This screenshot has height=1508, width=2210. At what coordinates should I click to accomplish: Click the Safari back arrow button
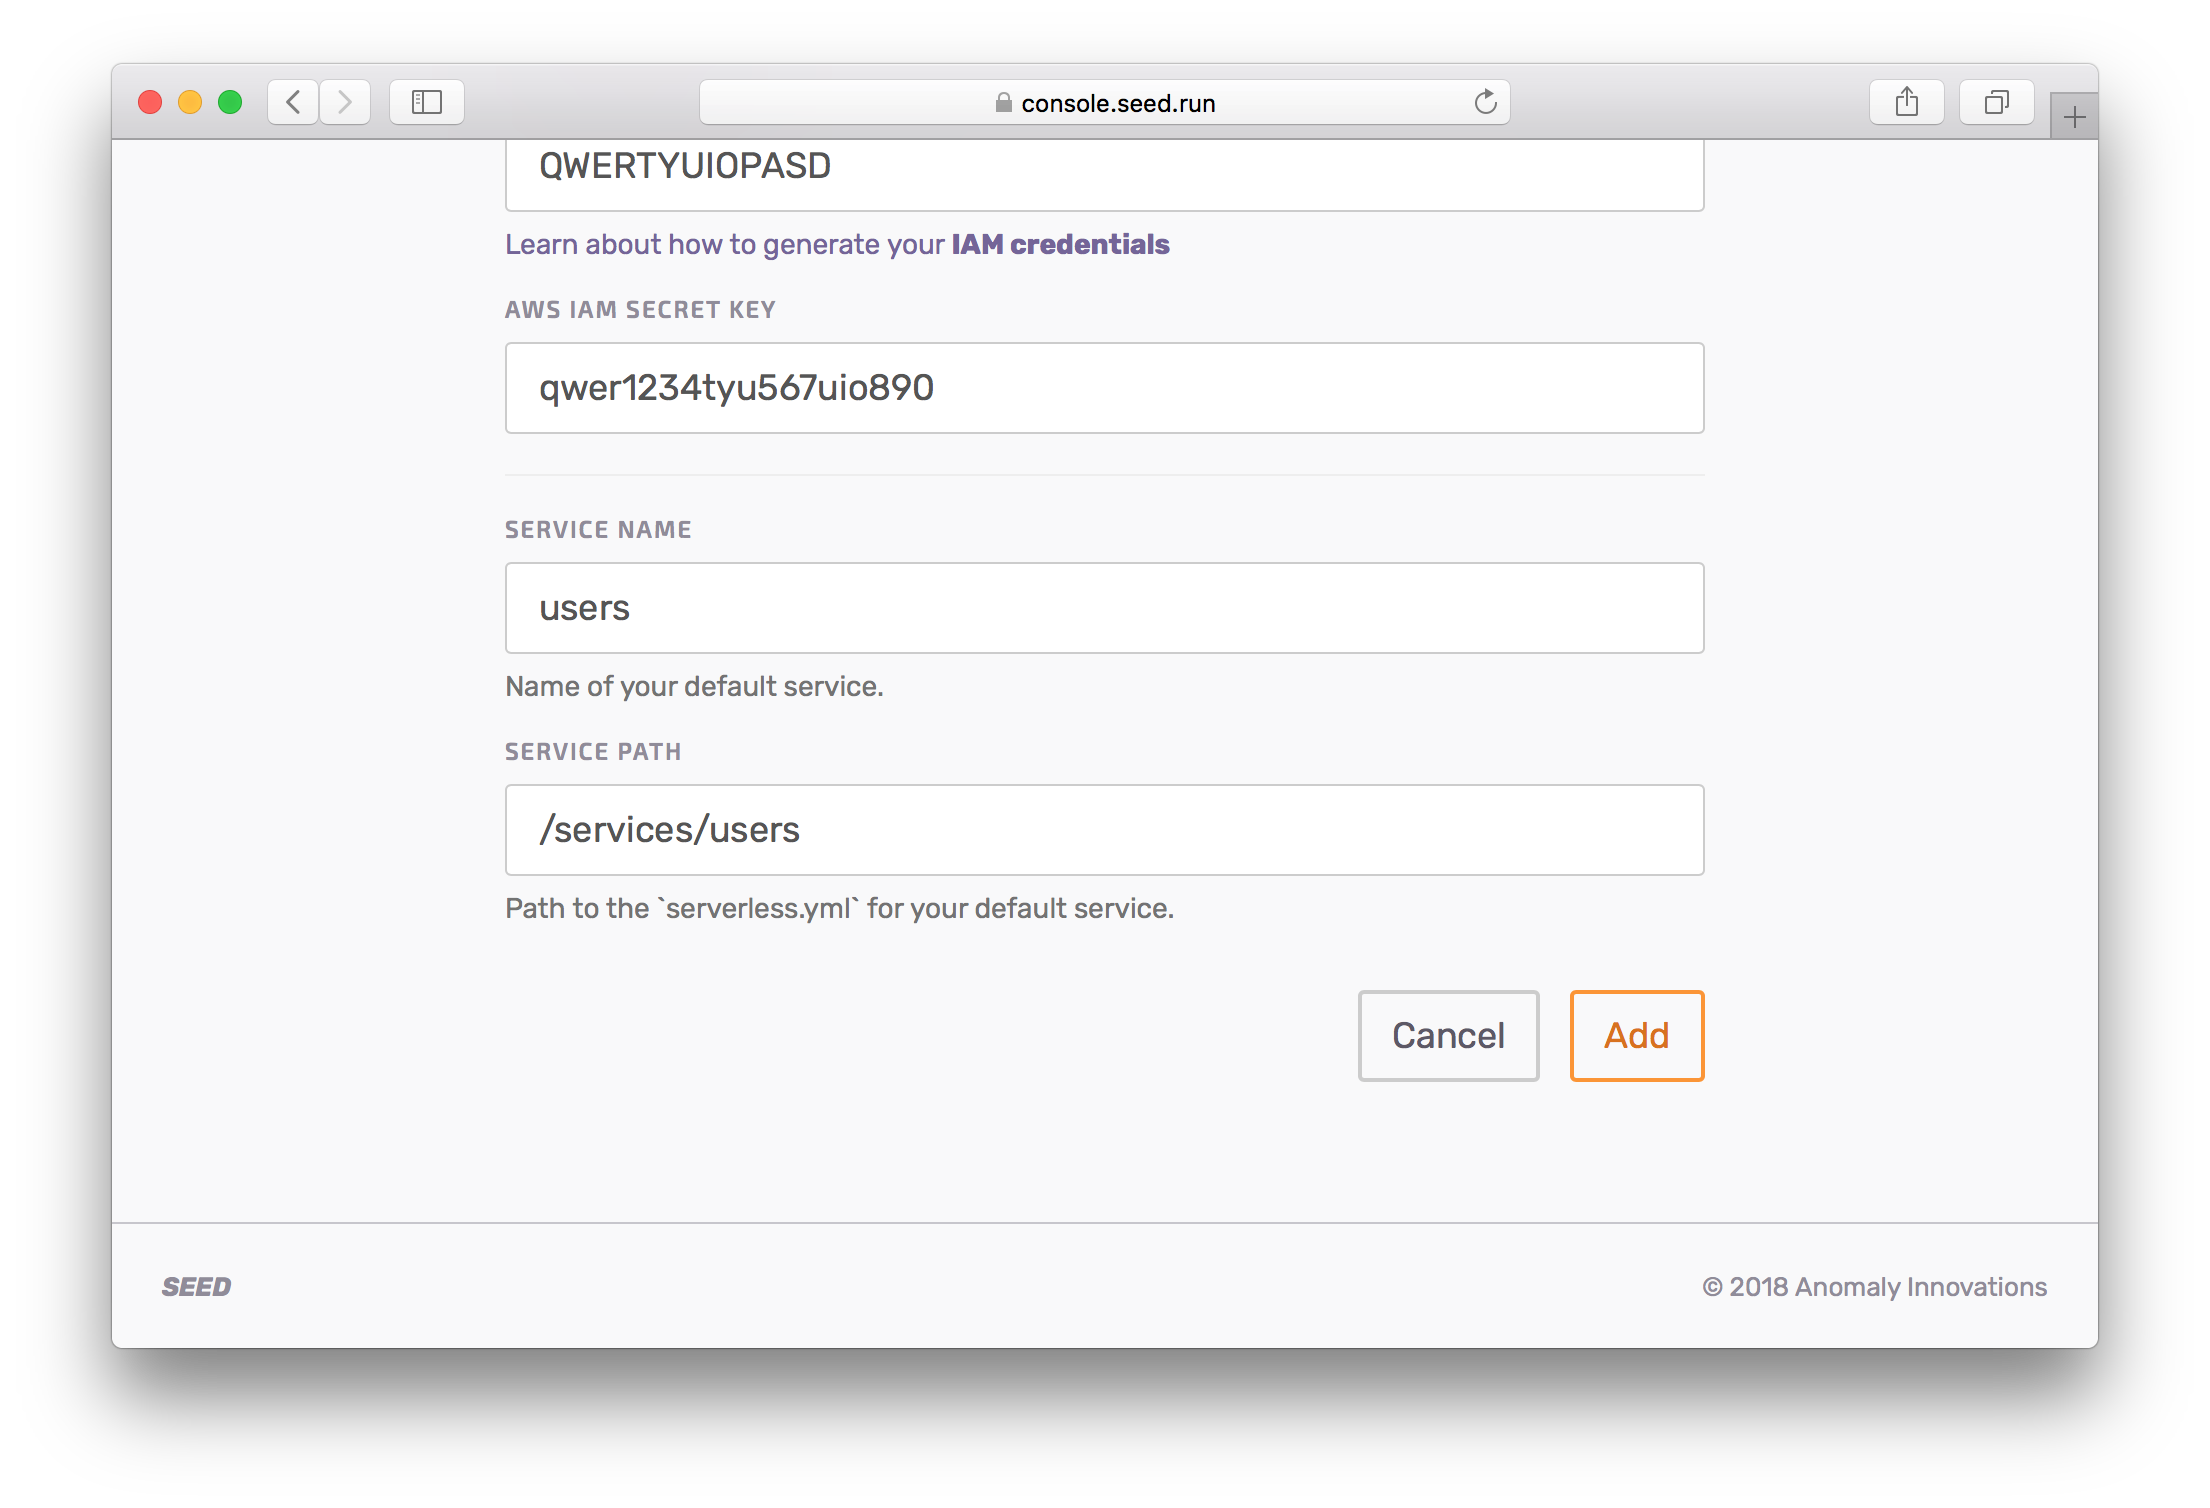pyautogui.click(x=293, y=102)
